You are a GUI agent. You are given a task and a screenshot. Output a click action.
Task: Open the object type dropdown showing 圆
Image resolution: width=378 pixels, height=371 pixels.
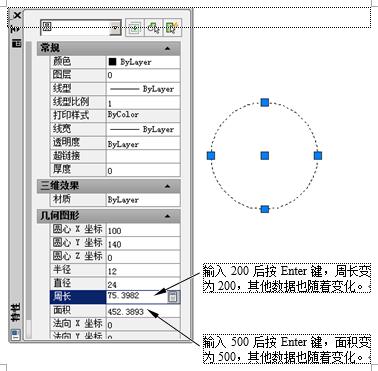pyautogui.click(x=80, y=28)
